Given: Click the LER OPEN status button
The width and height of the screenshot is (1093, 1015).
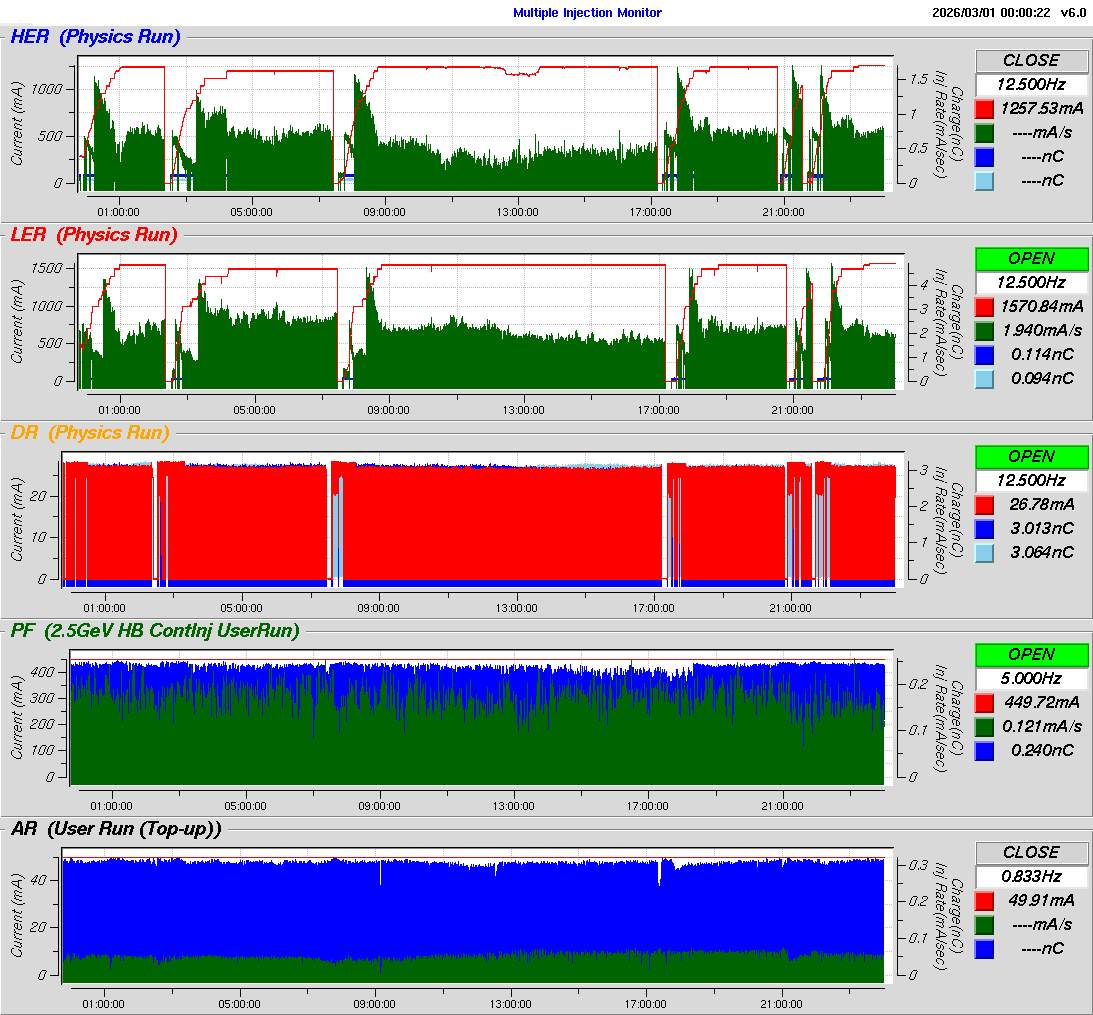Looking at the screenshot, I should pos(1032,259).
